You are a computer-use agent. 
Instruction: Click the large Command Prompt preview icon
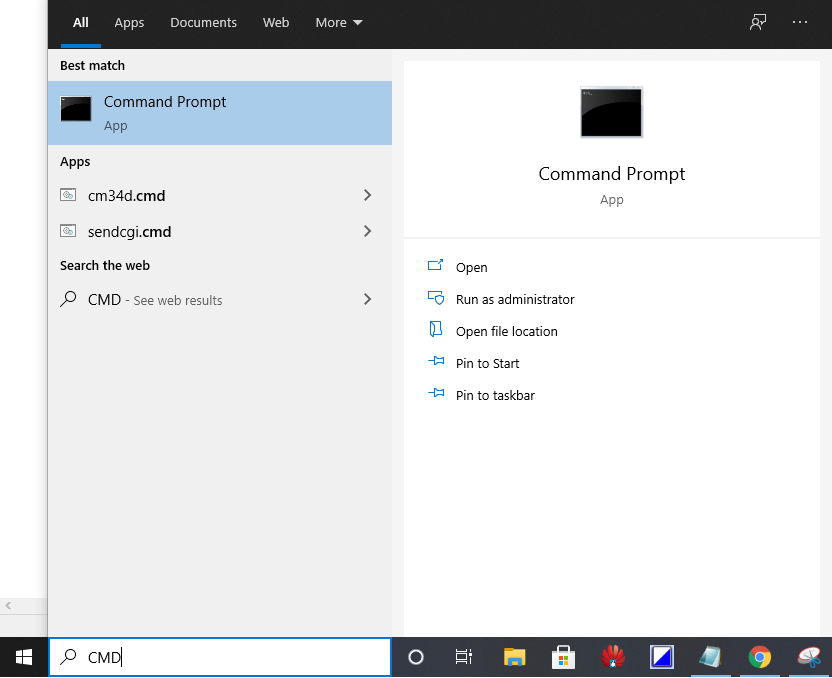(x=611, y=112)
